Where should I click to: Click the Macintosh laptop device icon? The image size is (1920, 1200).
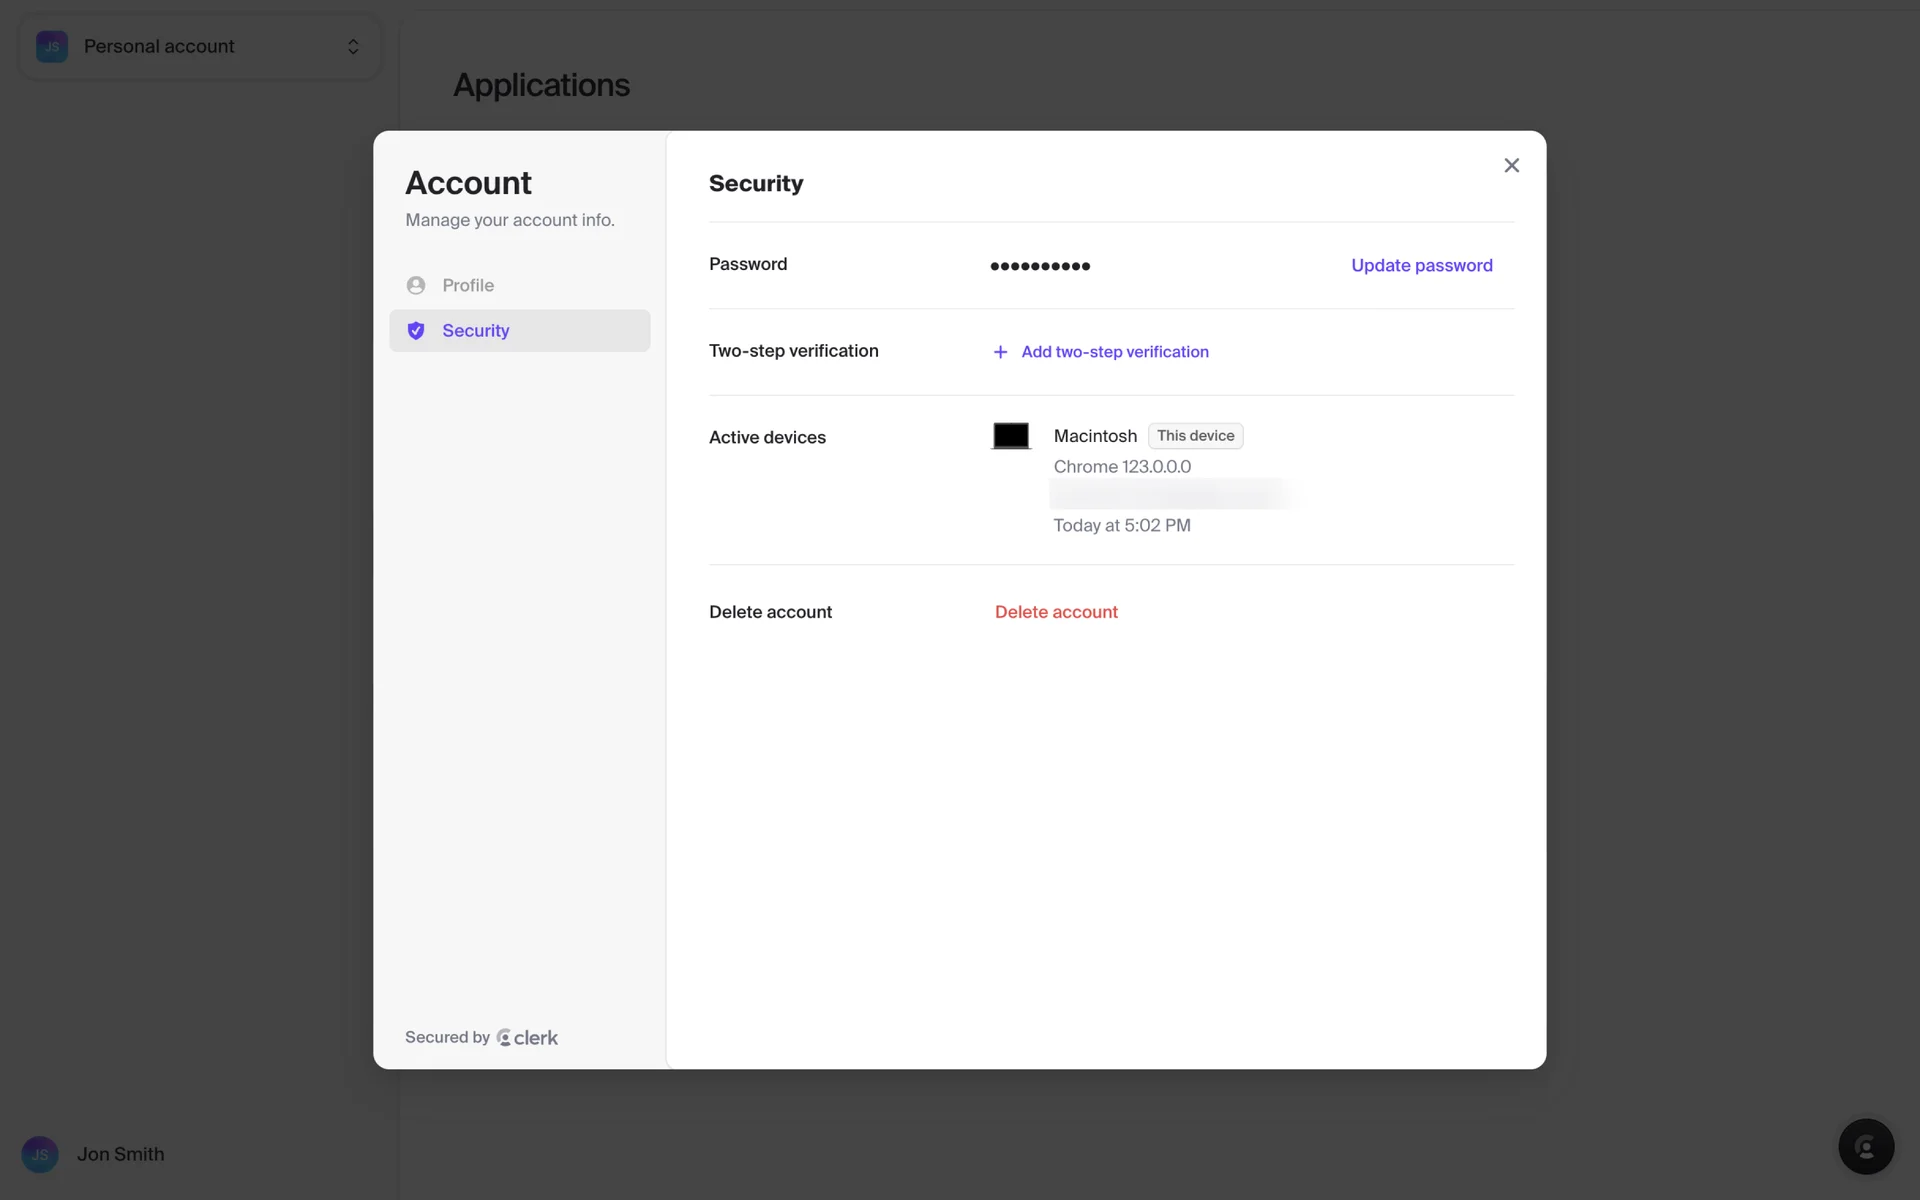click(1011, 436)
